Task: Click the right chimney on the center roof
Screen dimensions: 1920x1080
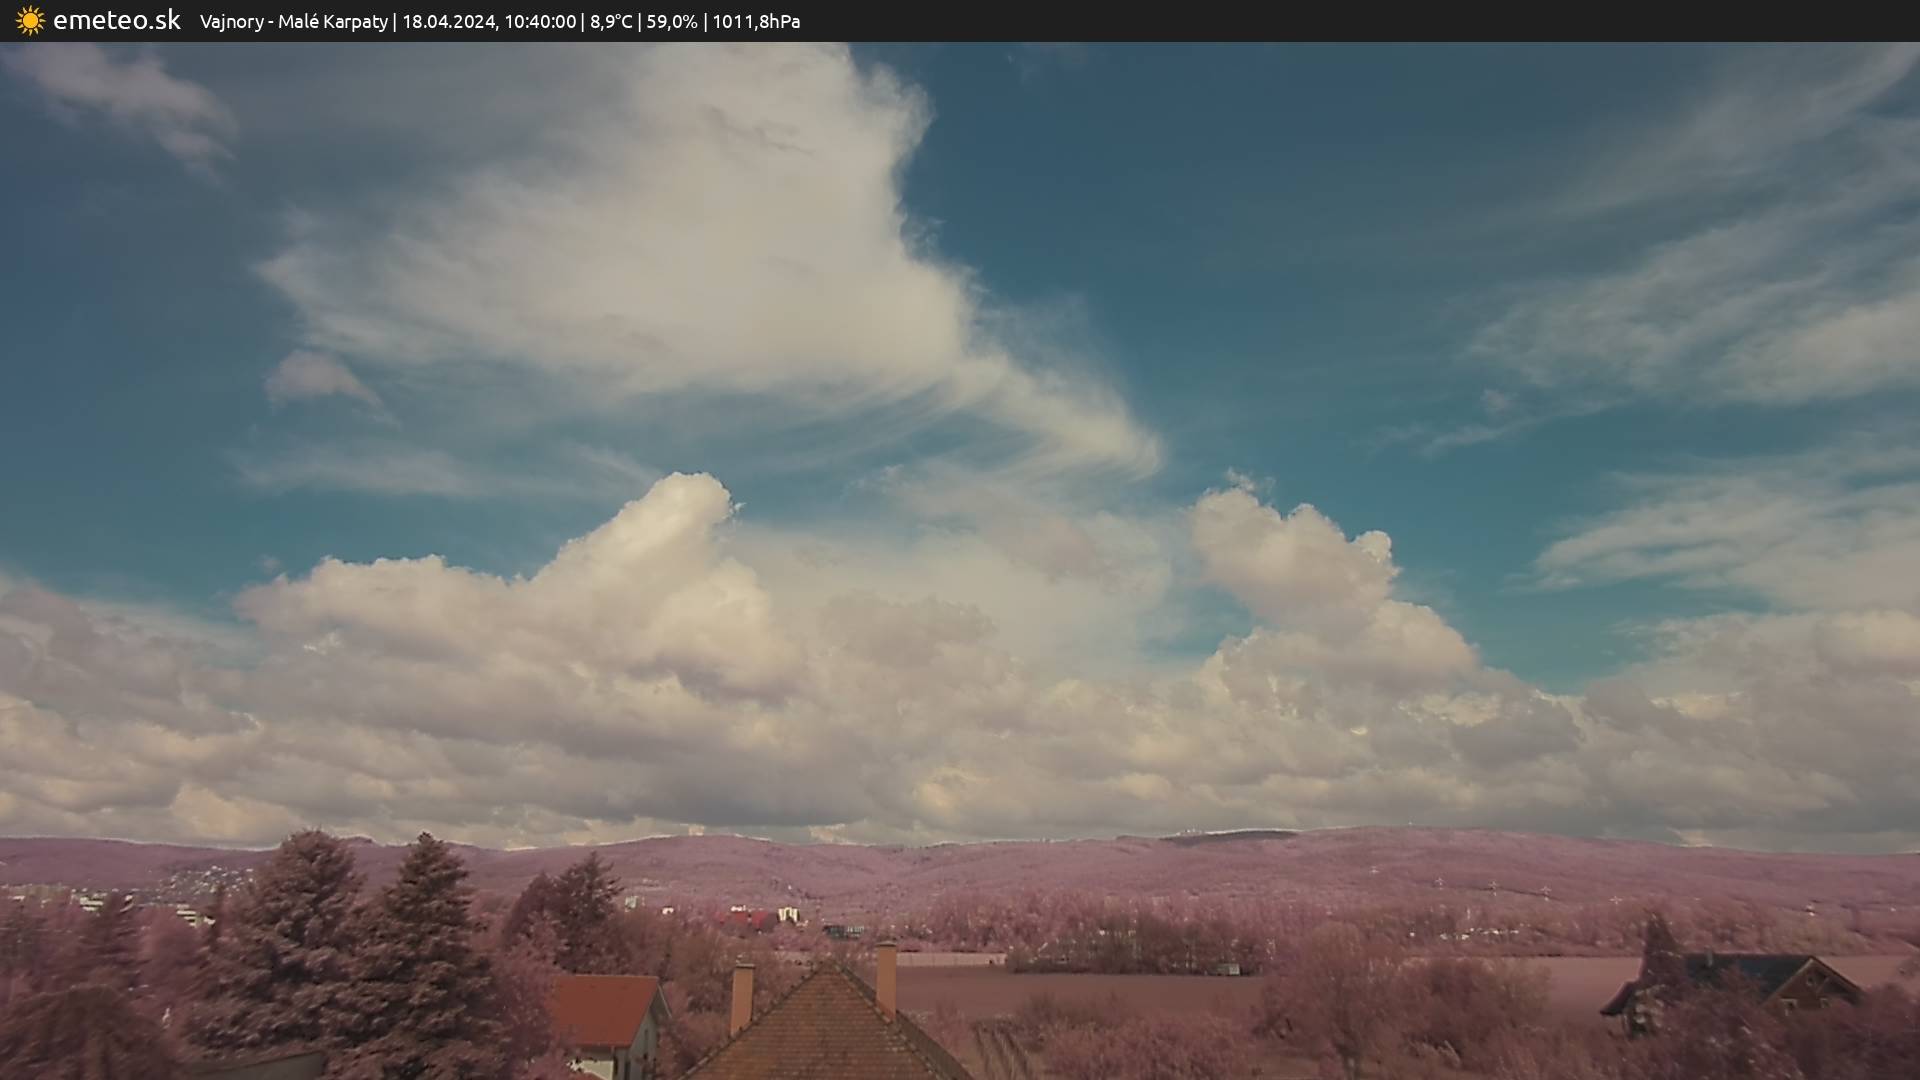Action: coord(886,978)
